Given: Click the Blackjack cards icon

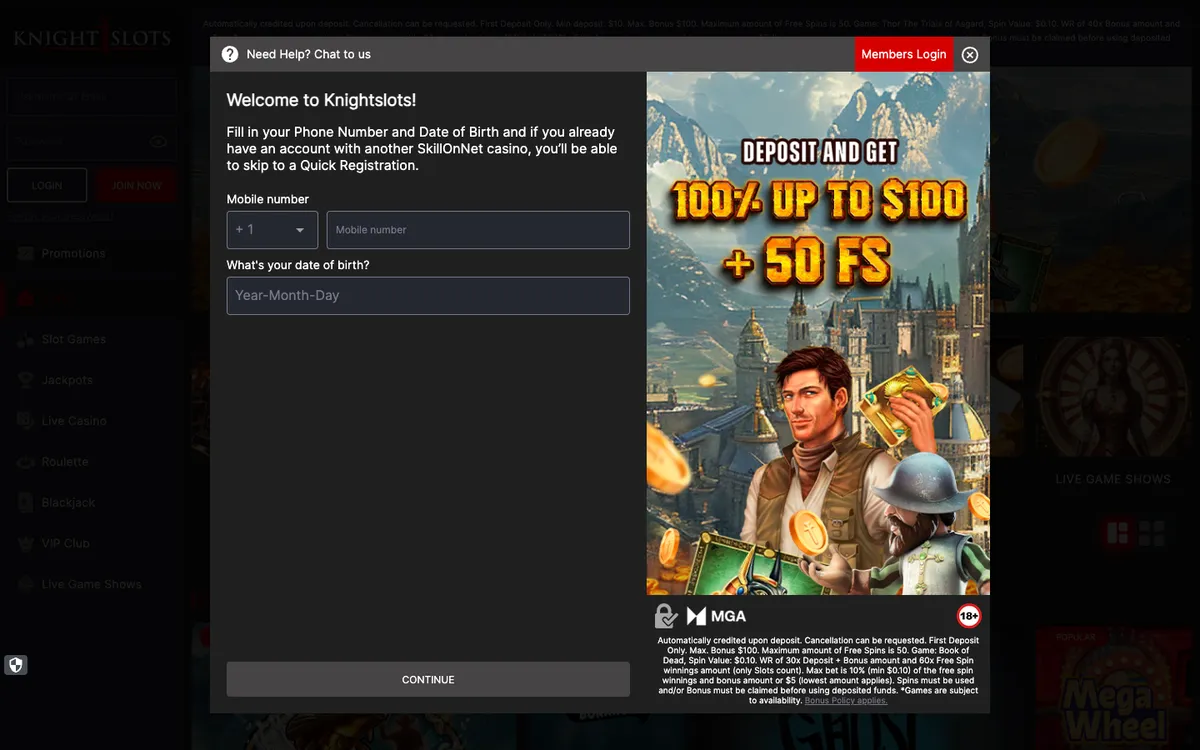Looking at the screenshot, I should (x=25, y=503).
